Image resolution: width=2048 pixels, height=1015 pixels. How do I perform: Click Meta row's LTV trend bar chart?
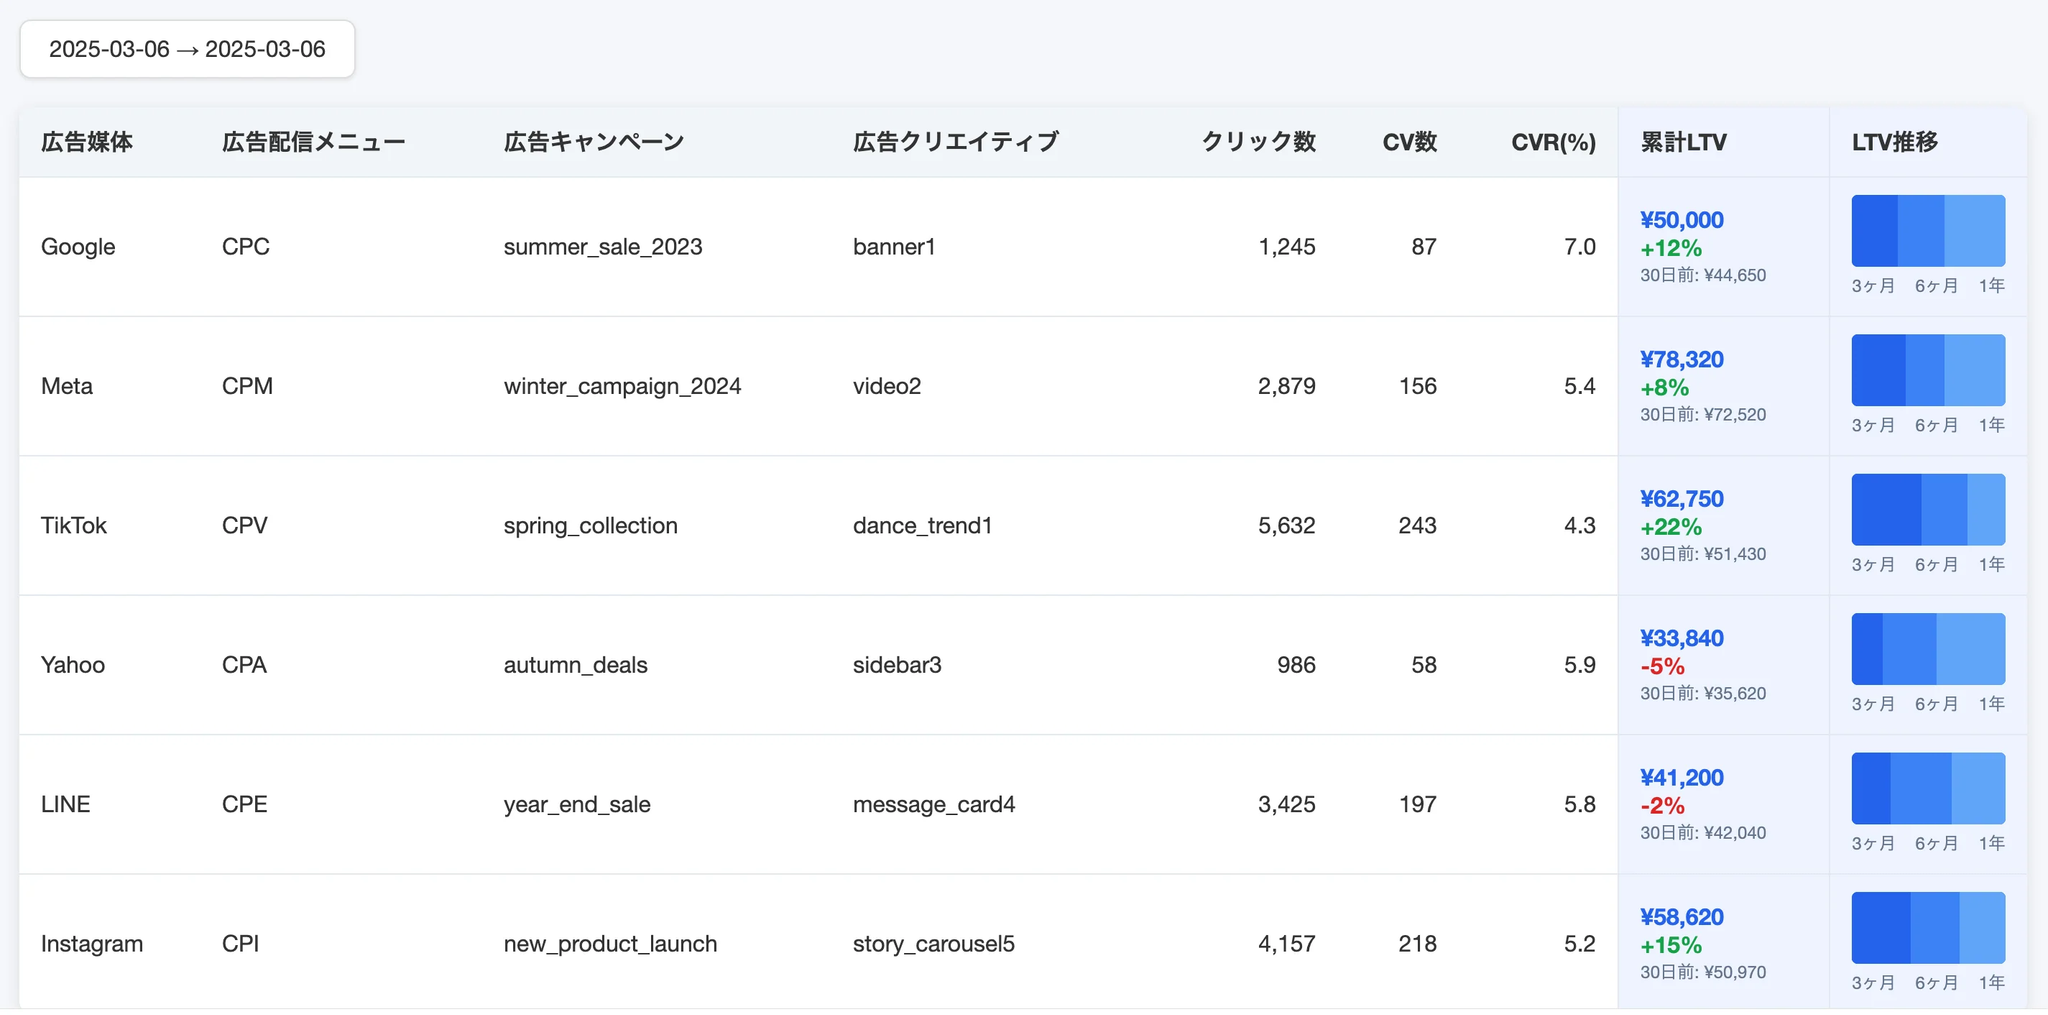coord(1928,370)
